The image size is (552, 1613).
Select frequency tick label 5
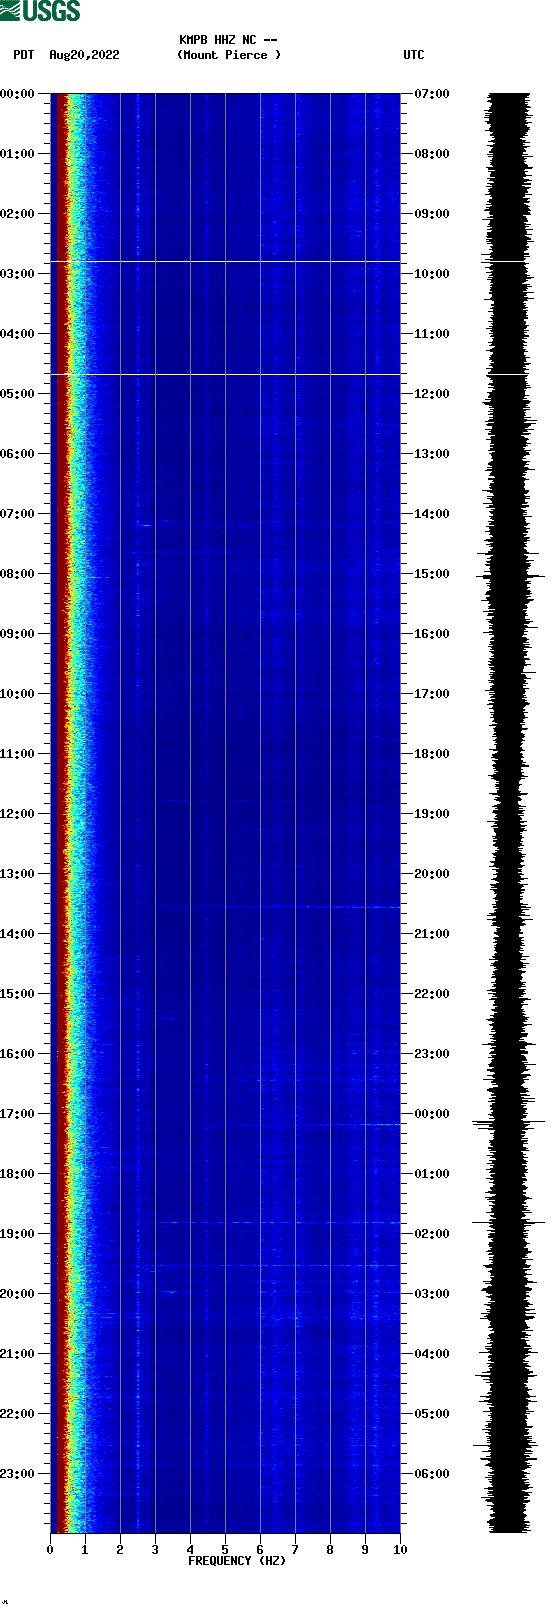[x=225, y=1550]
